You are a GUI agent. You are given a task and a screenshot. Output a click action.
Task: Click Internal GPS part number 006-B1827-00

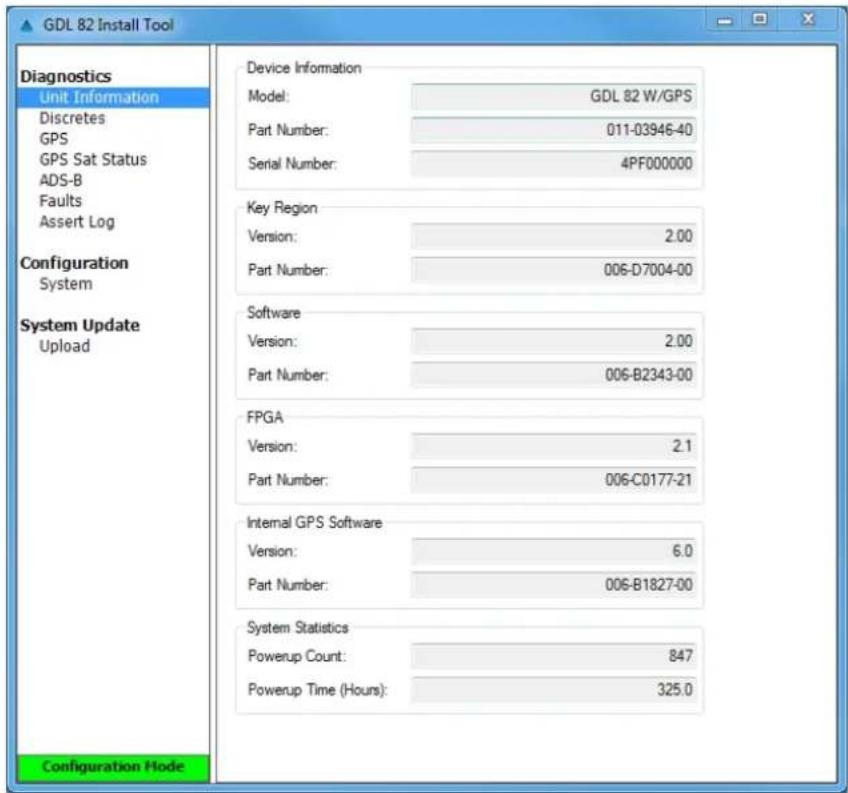554,585
